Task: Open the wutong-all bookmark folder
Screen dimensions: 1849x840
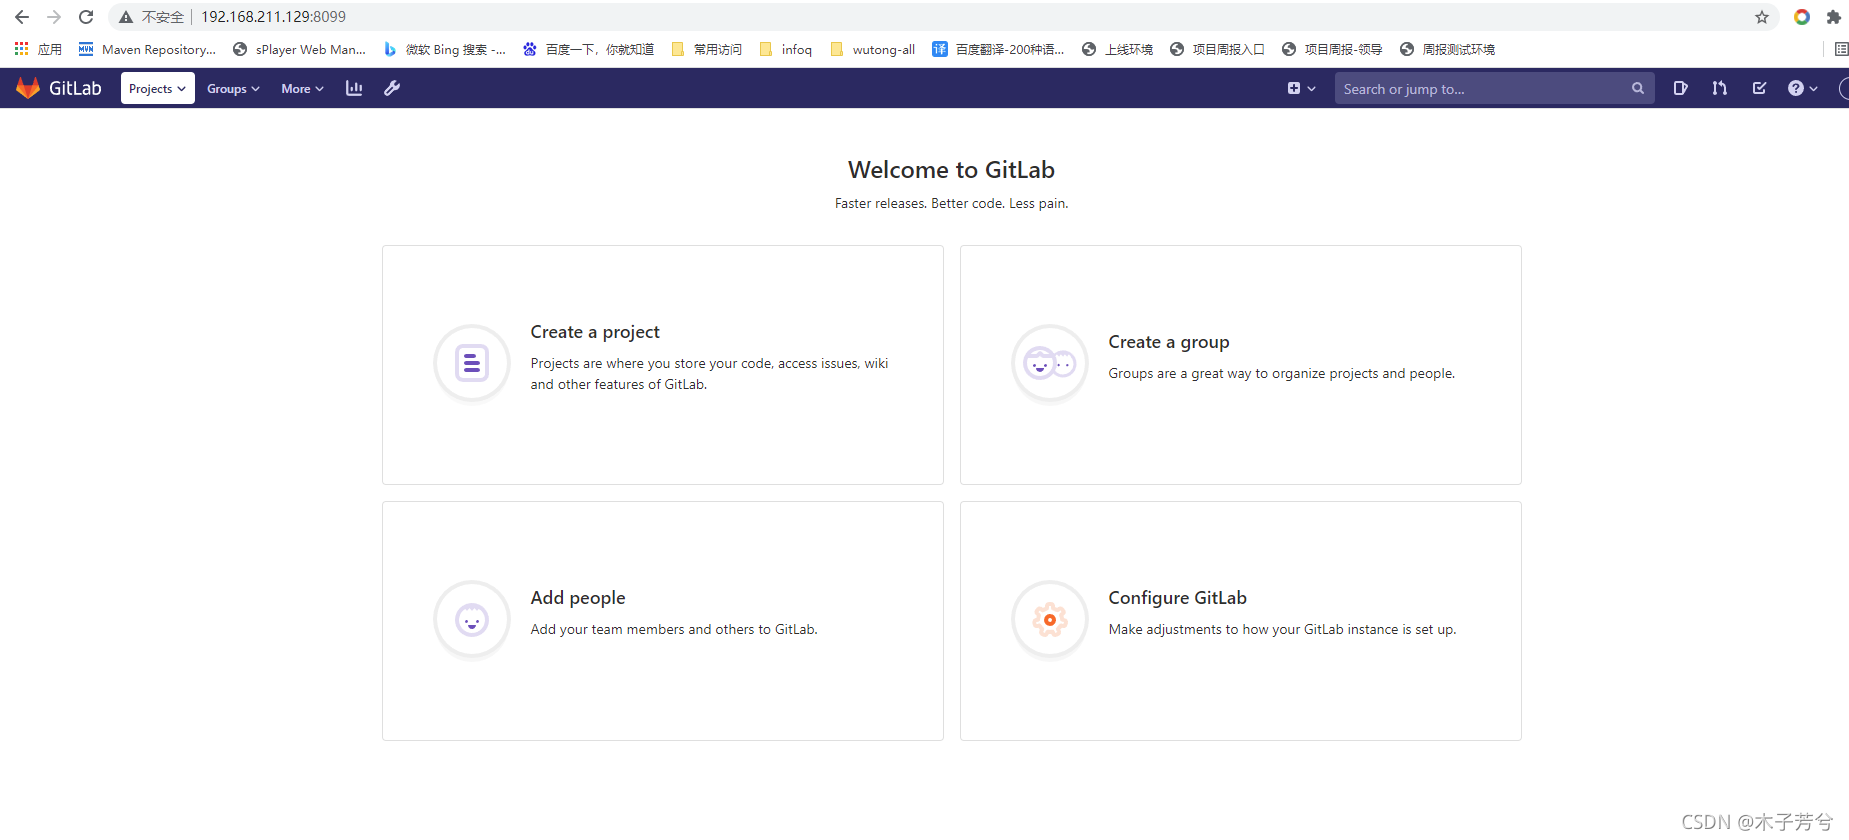Action: tap(872, 49)
